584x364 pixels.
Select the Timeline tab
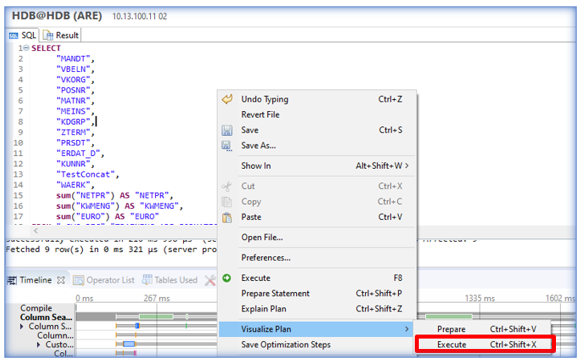click(36, 280)
